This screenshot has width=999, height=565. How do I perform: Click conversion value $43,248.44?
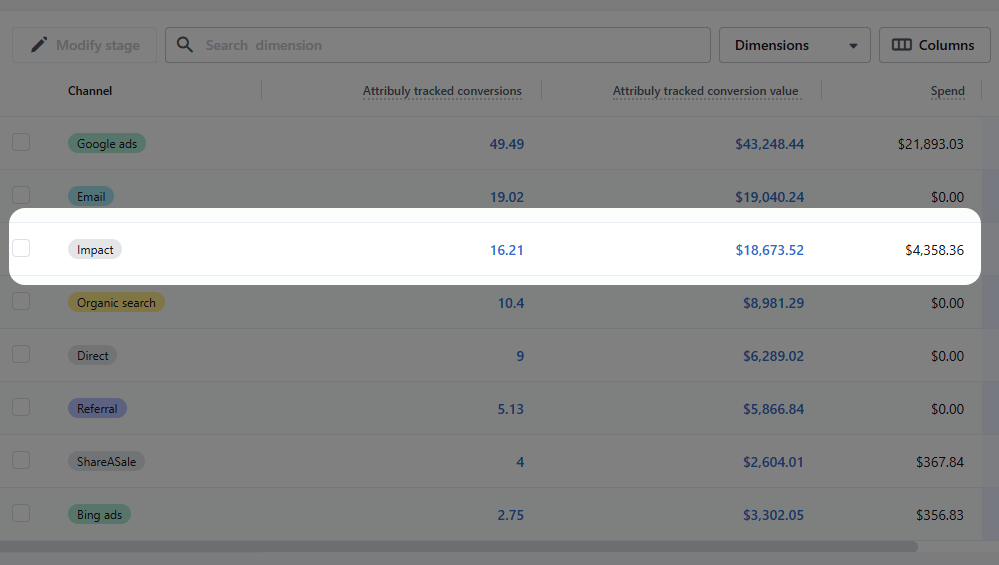[770, 145]
